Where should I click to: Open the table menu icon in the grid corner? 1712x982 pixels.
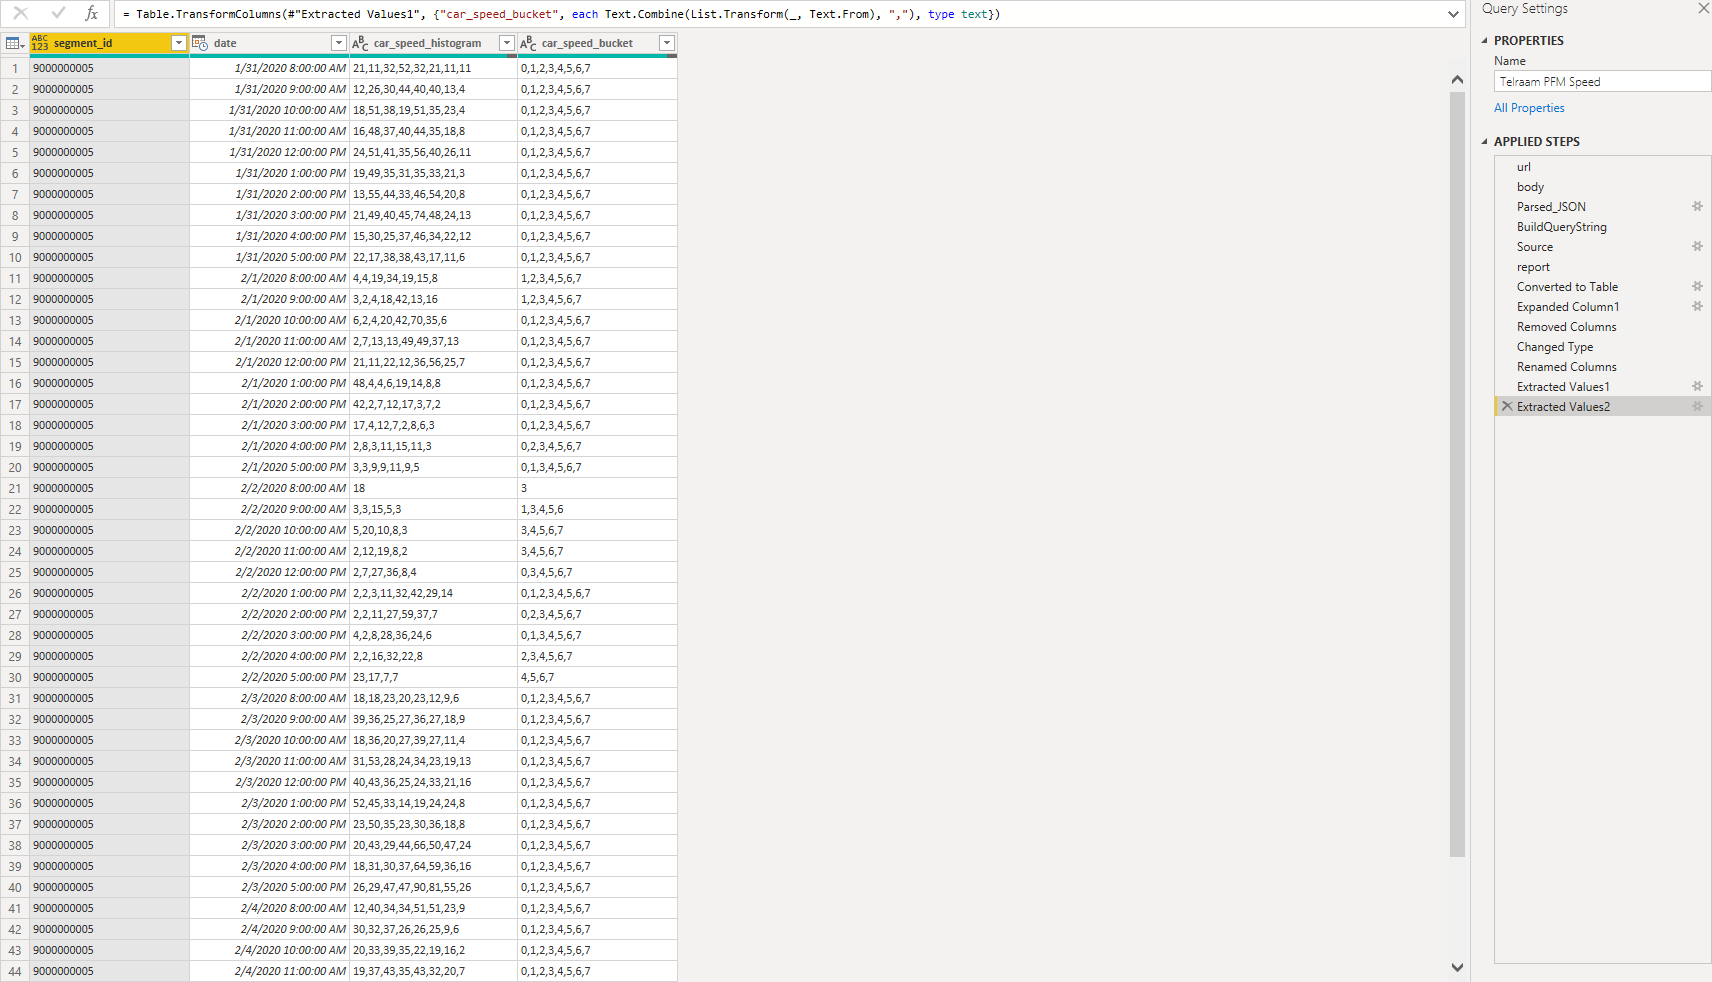(x=15, y=43)
